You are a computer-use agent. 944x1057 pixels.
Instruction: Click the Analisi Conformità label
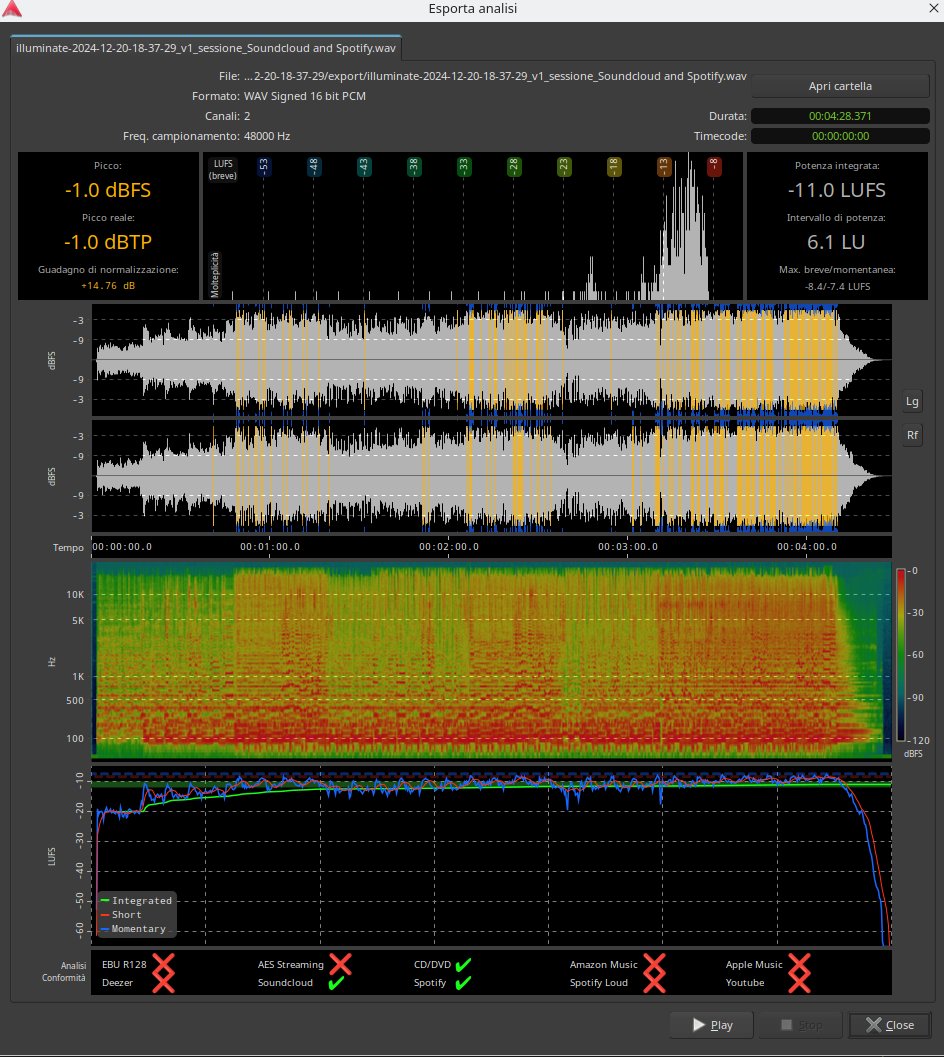tap(64, 971)
